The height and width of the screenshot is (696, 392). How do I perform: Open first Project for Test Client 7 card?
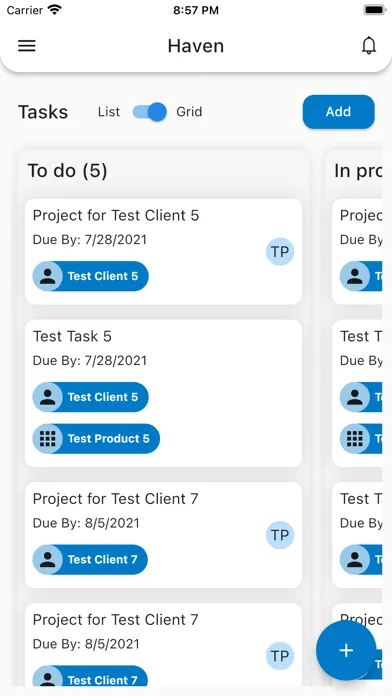tap(163, 535)
